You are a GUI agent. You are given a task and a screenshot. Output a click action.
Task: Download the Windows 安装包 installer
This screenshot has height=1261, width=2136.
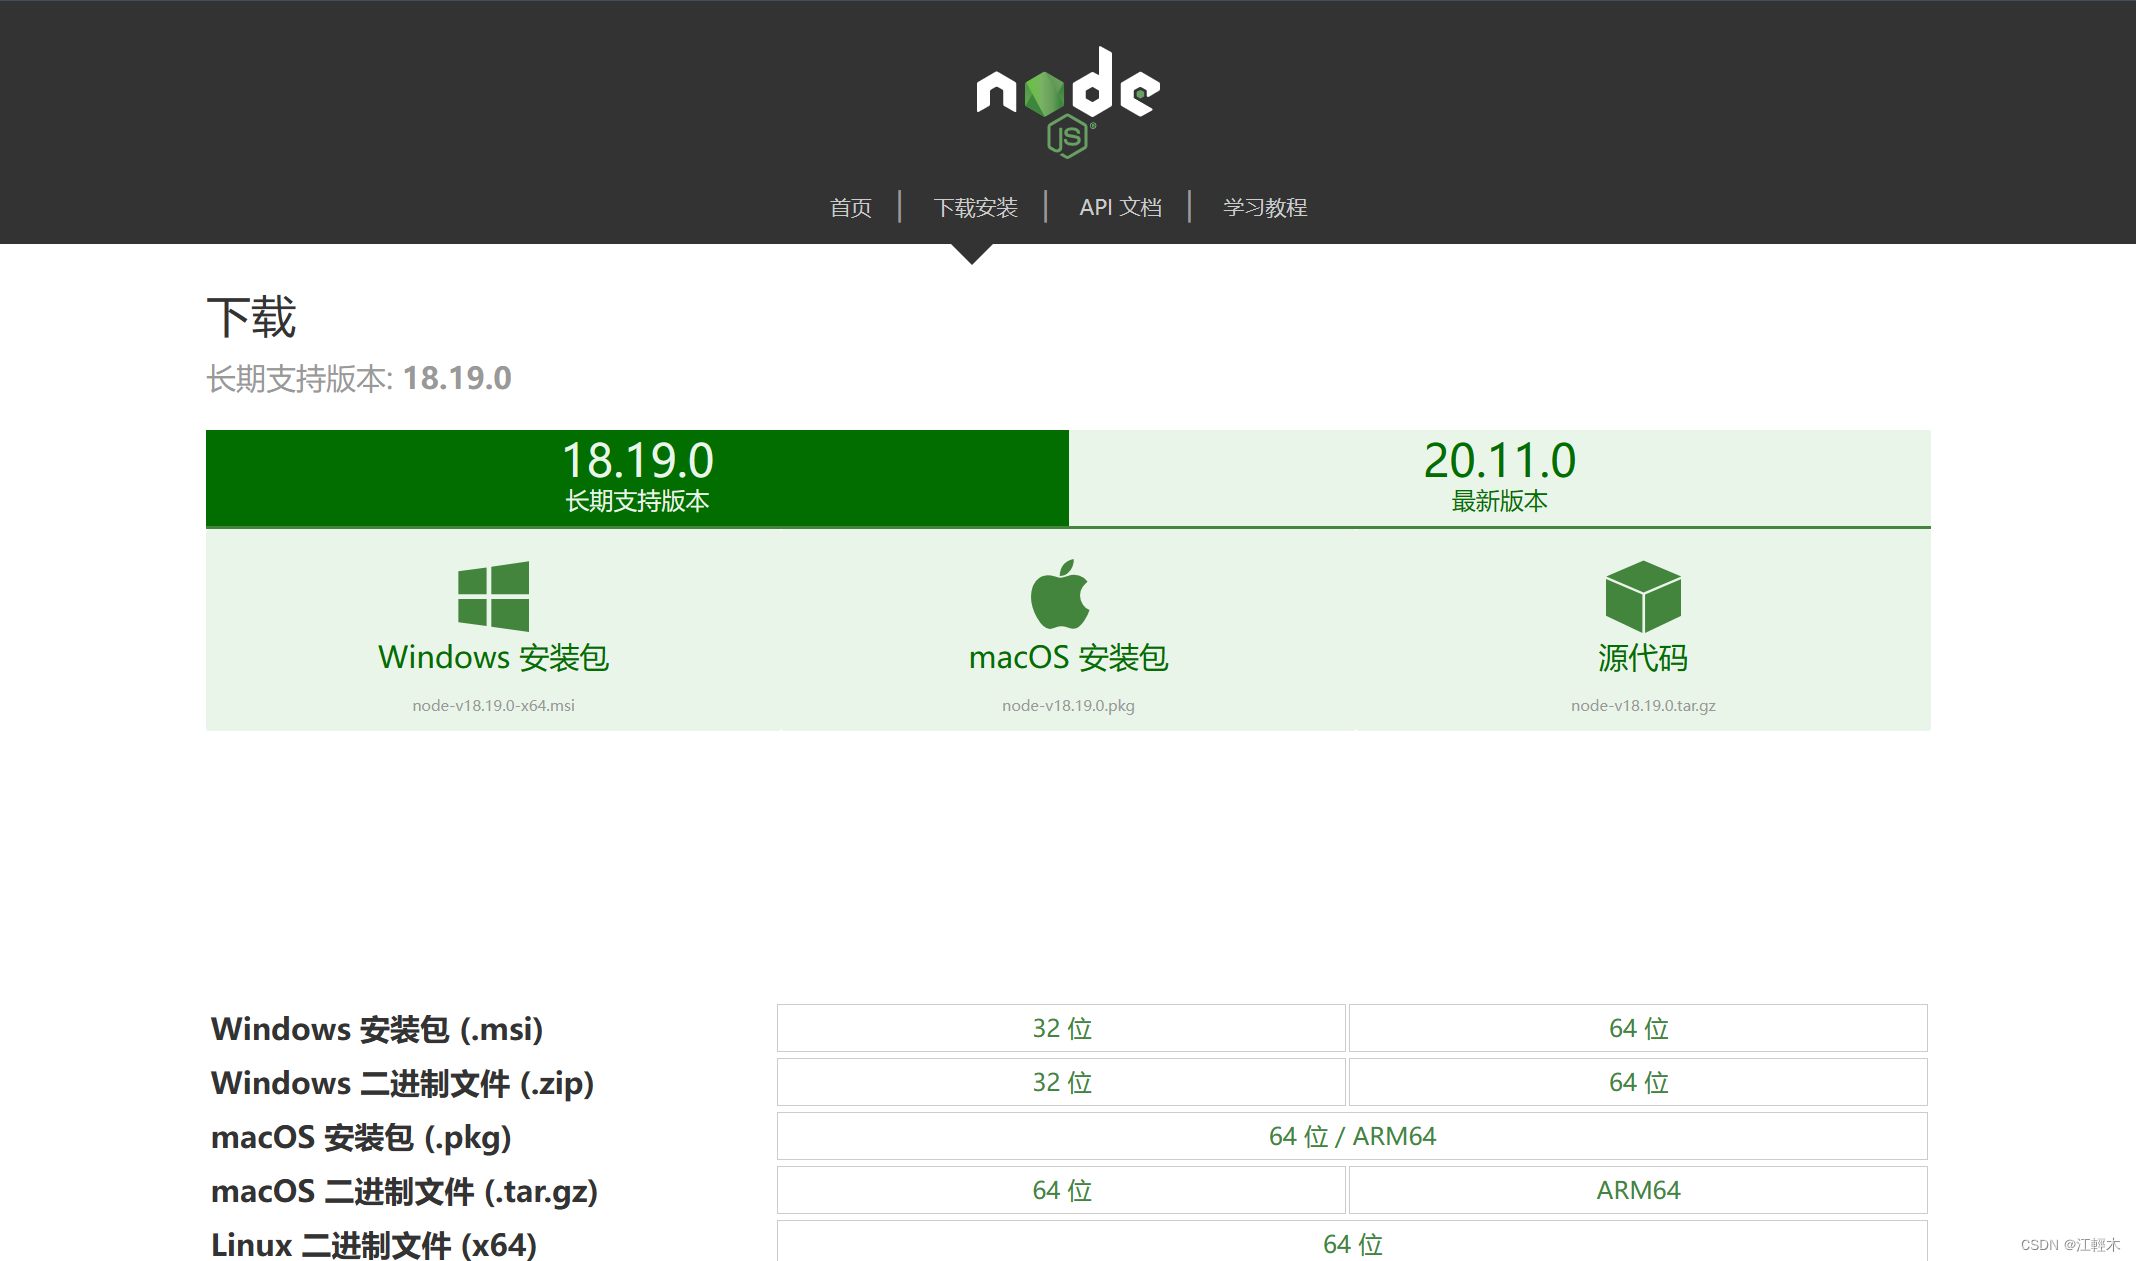pos(493,631)
